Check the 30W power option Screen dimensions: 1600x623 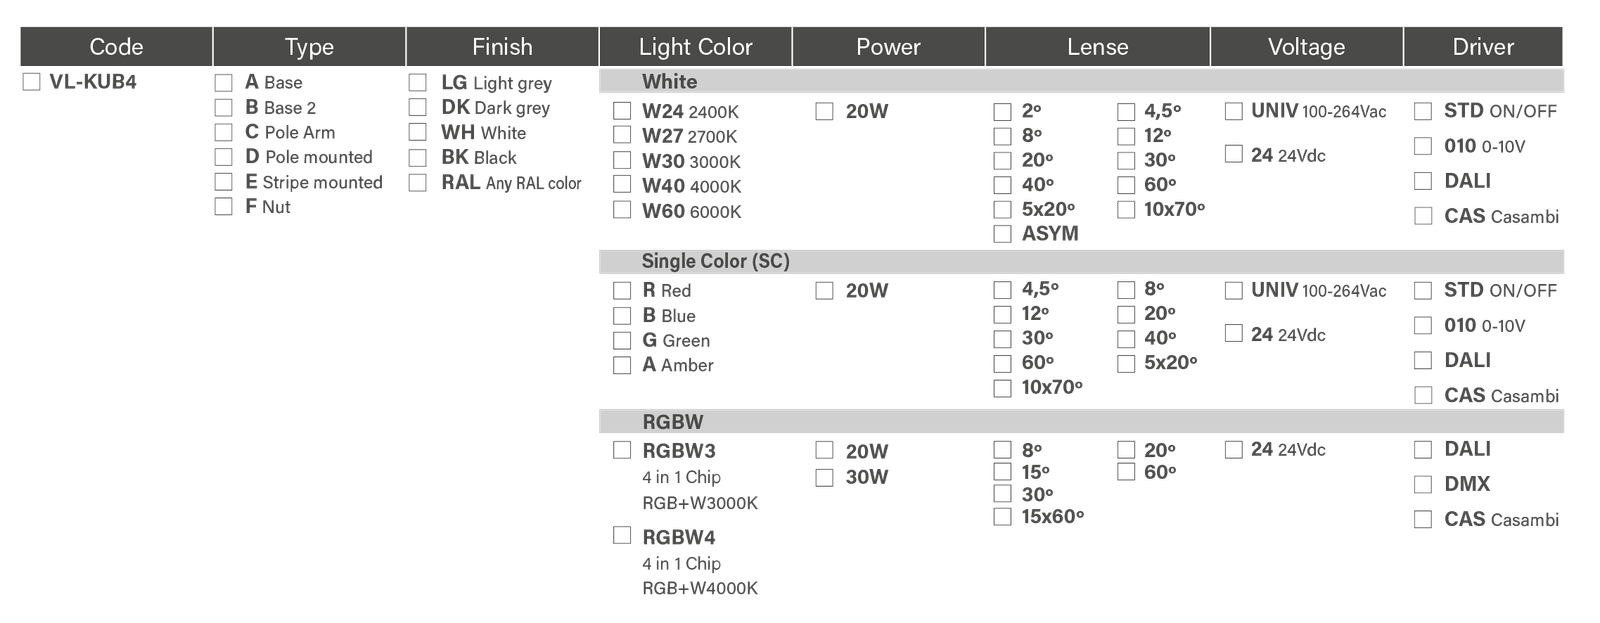(825, 477)
